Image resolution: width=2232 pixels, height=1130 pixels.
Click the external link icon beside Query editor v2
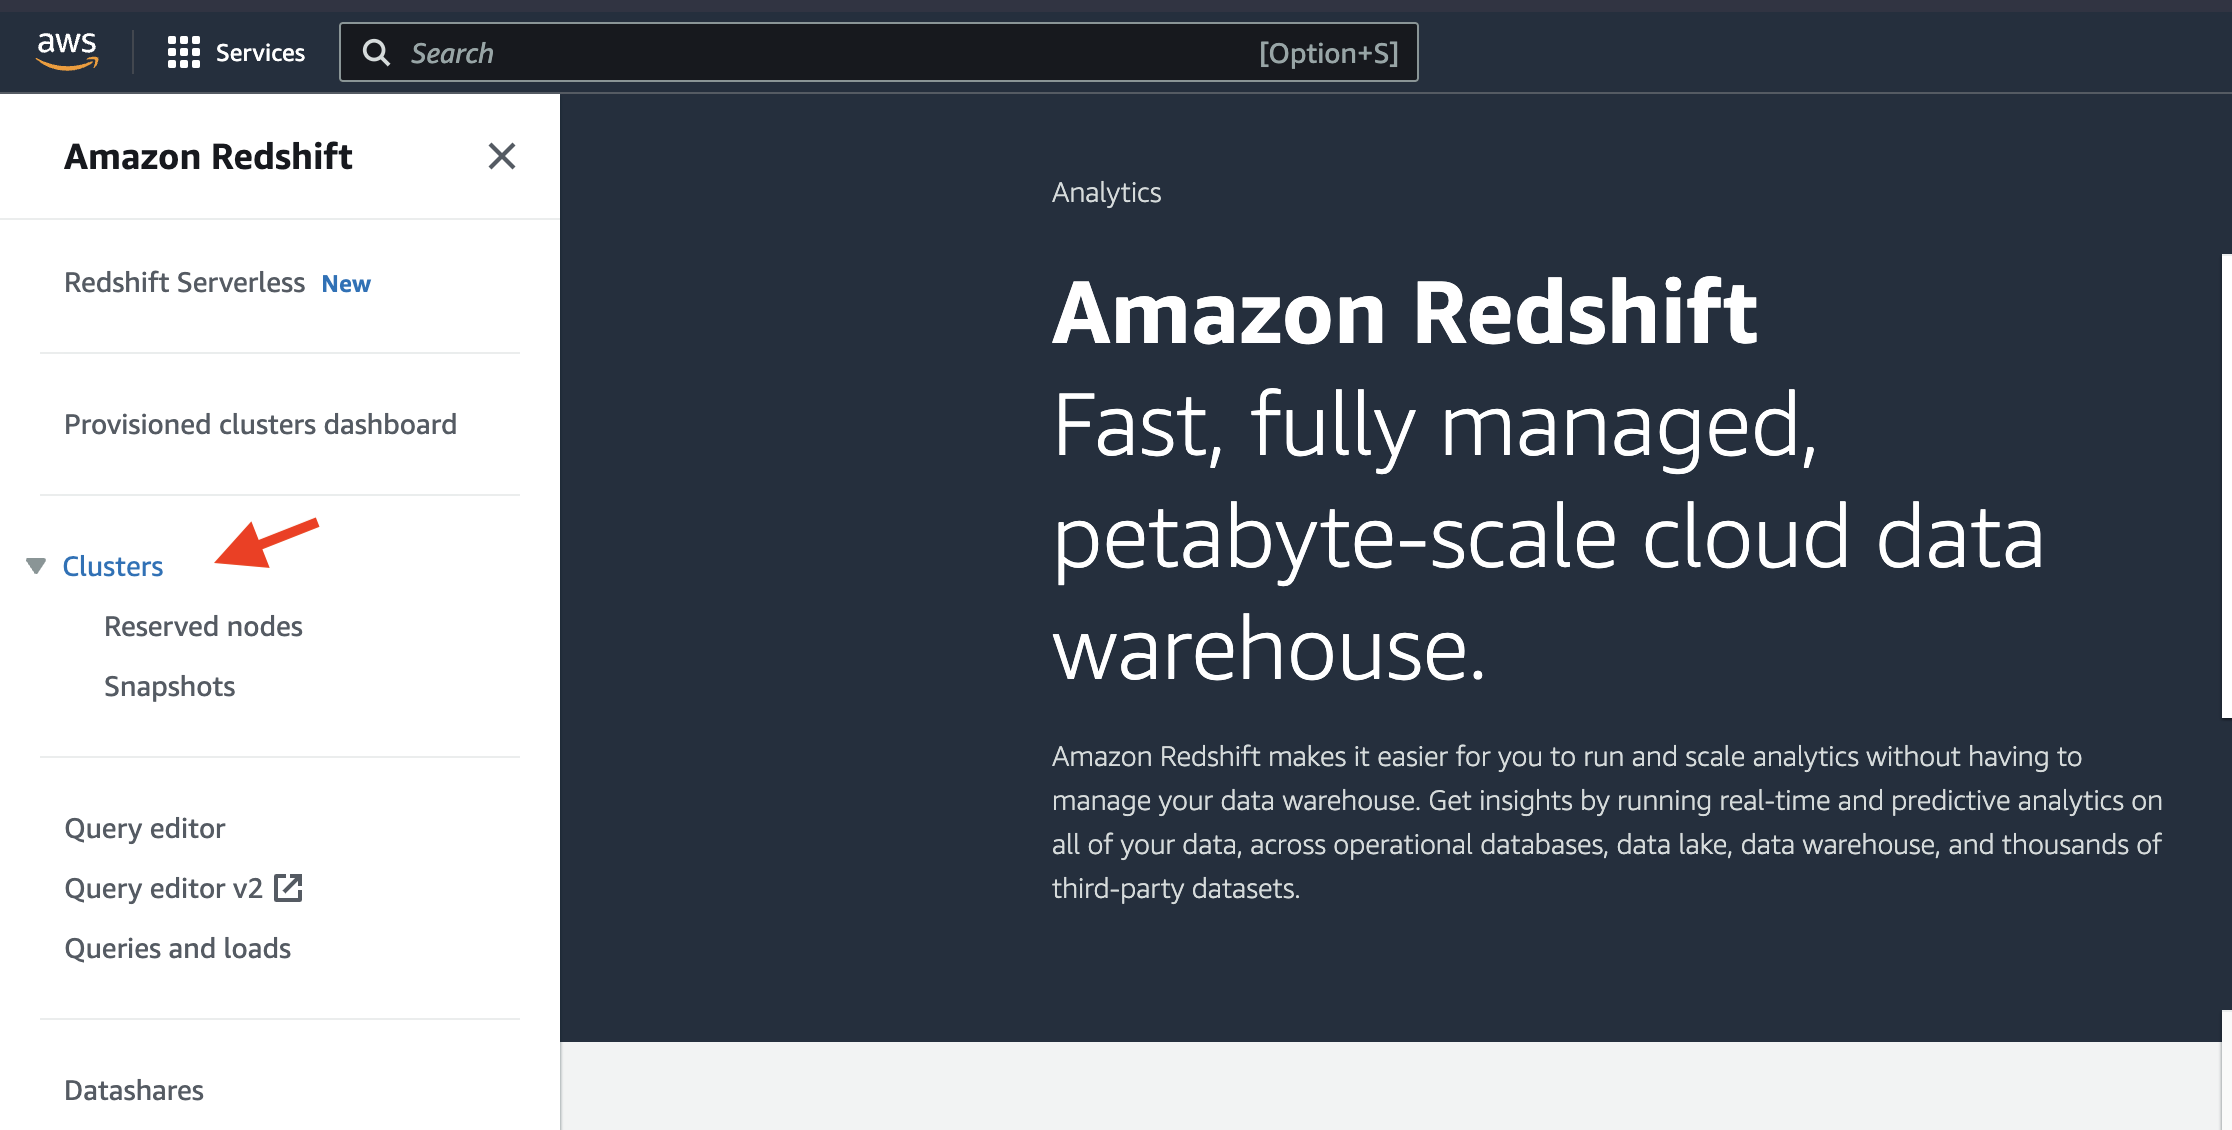(x=288, y=888)
